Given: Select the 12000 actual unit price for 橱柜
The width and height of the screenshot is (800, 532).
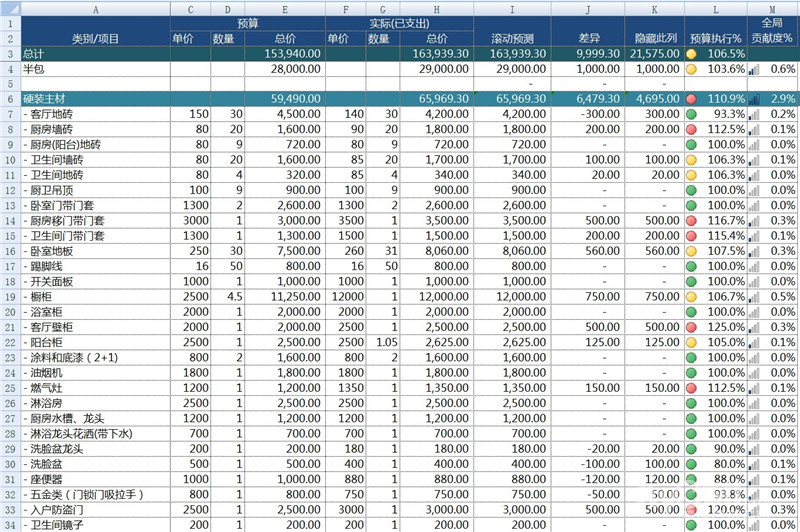Looking at the screenshot, I should pyautogui.click(x=345, y=297).
